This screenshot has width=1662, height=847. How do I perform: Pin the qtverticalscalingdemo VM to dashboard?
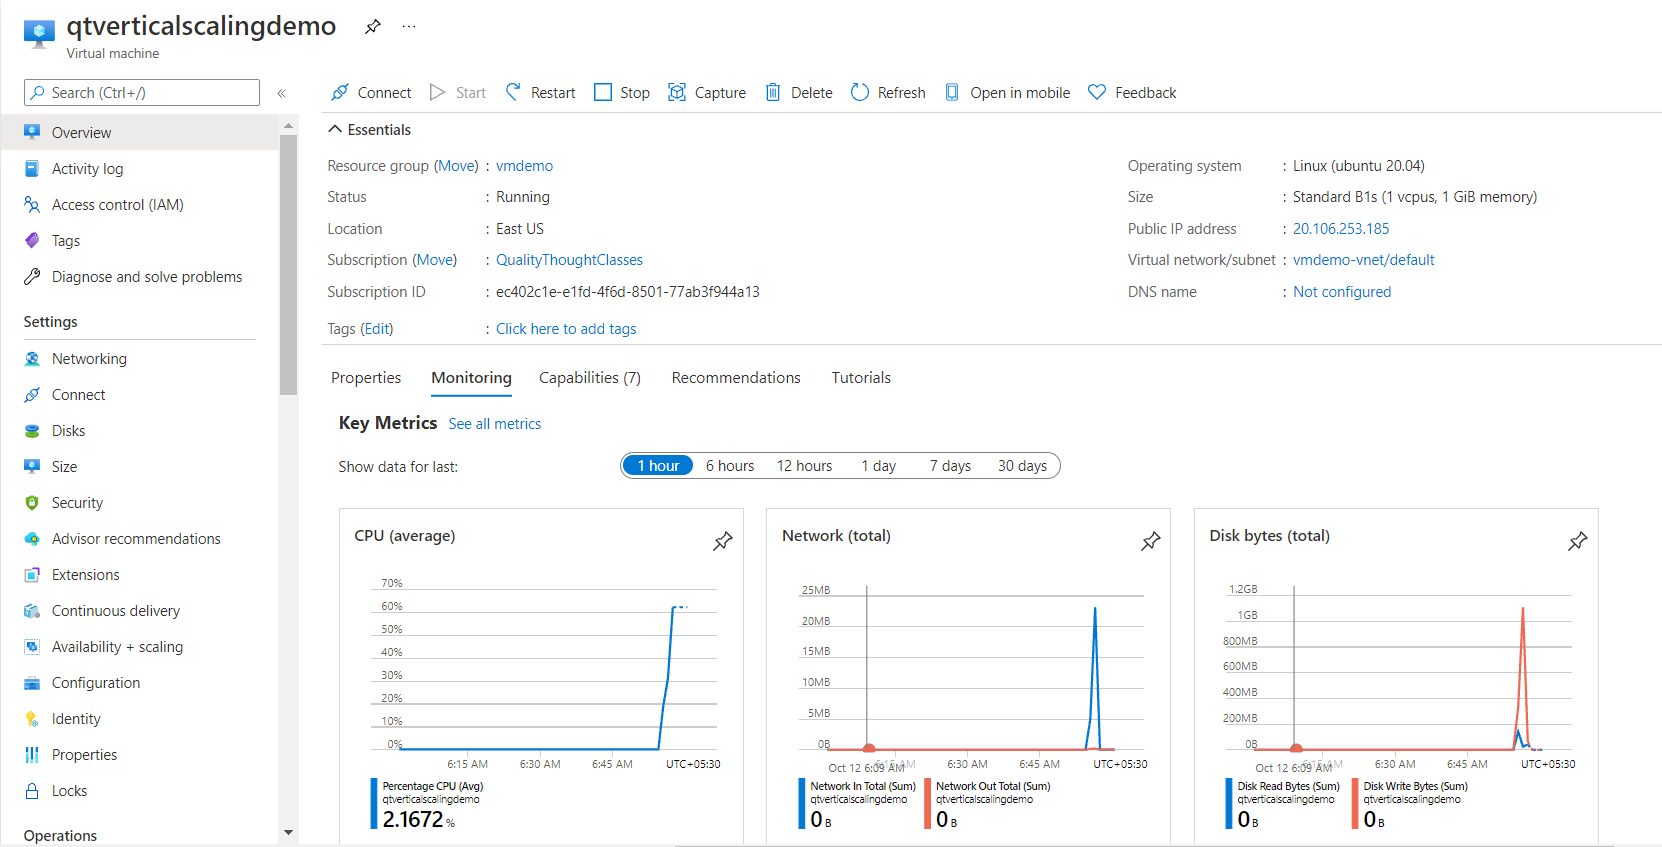373,27
